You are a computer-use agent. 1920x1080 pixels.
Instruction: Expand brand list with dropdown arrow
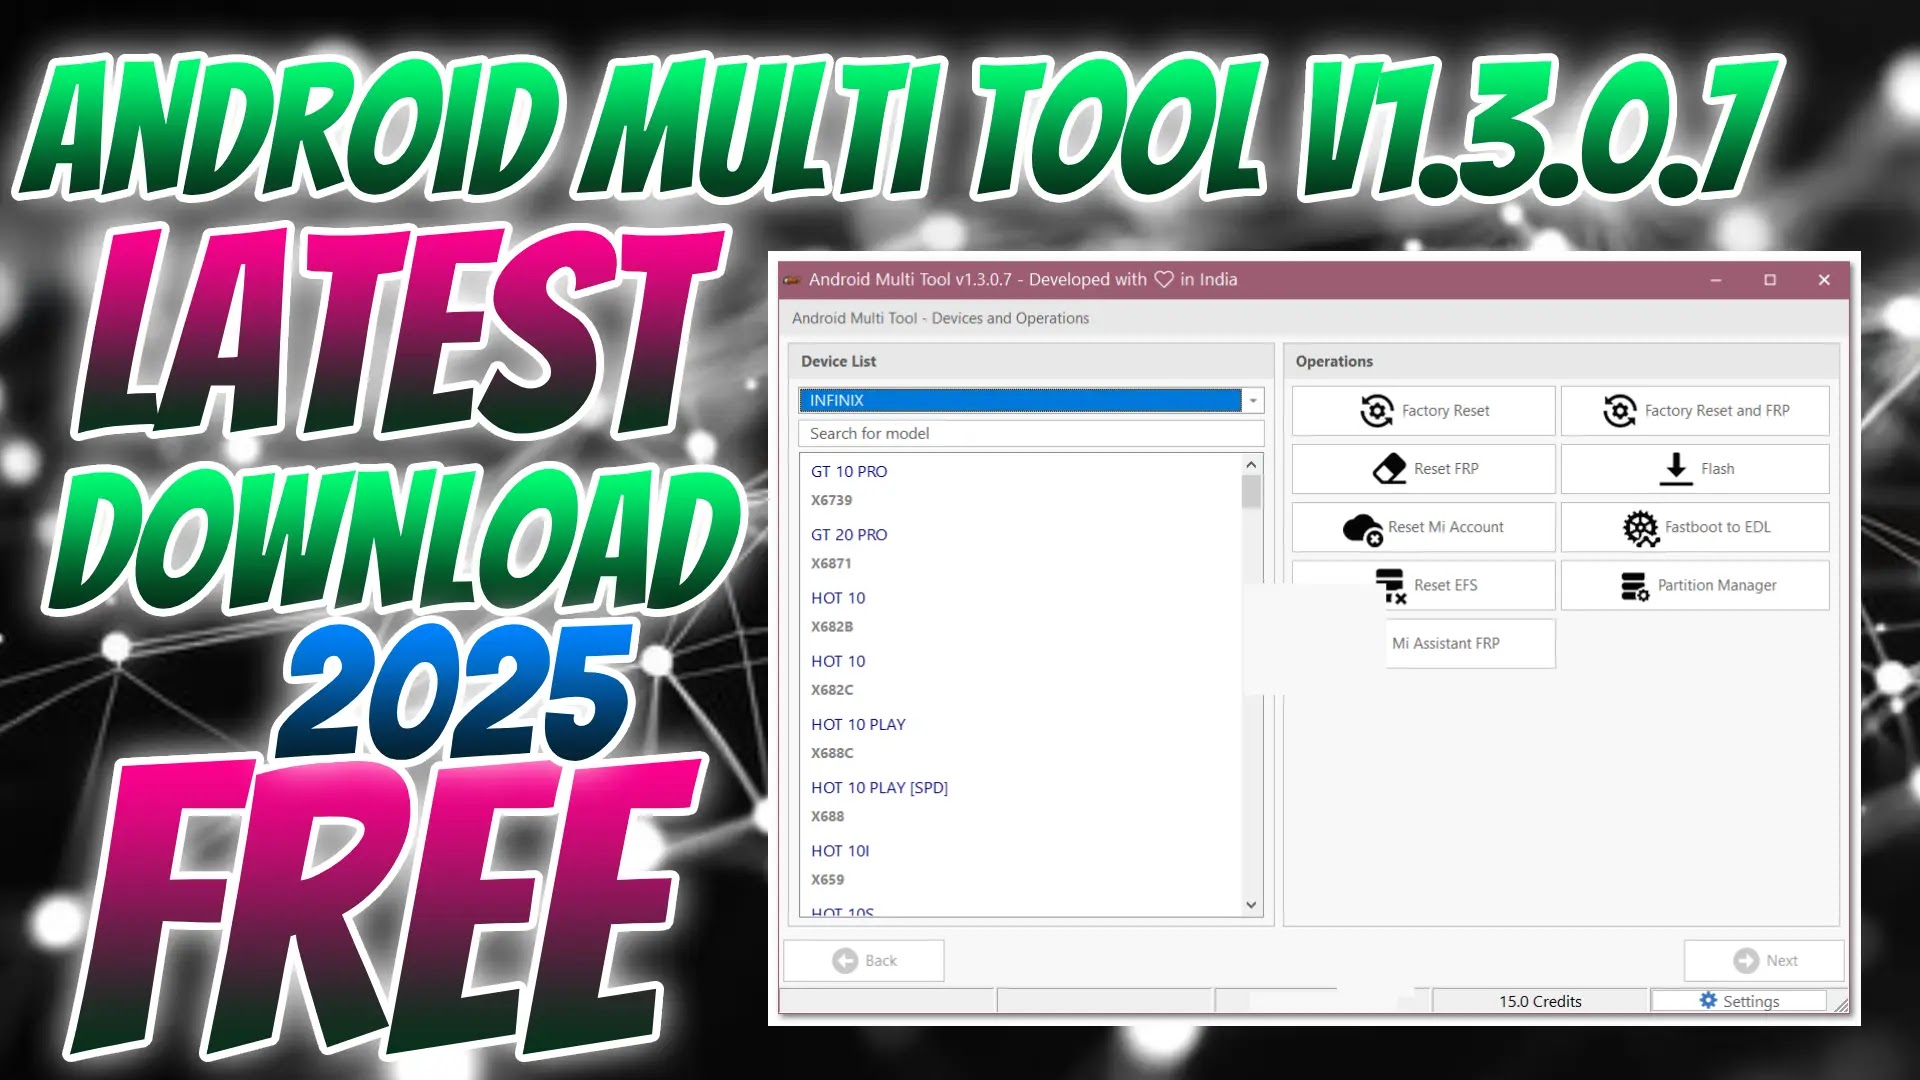tap(1253, 401)
